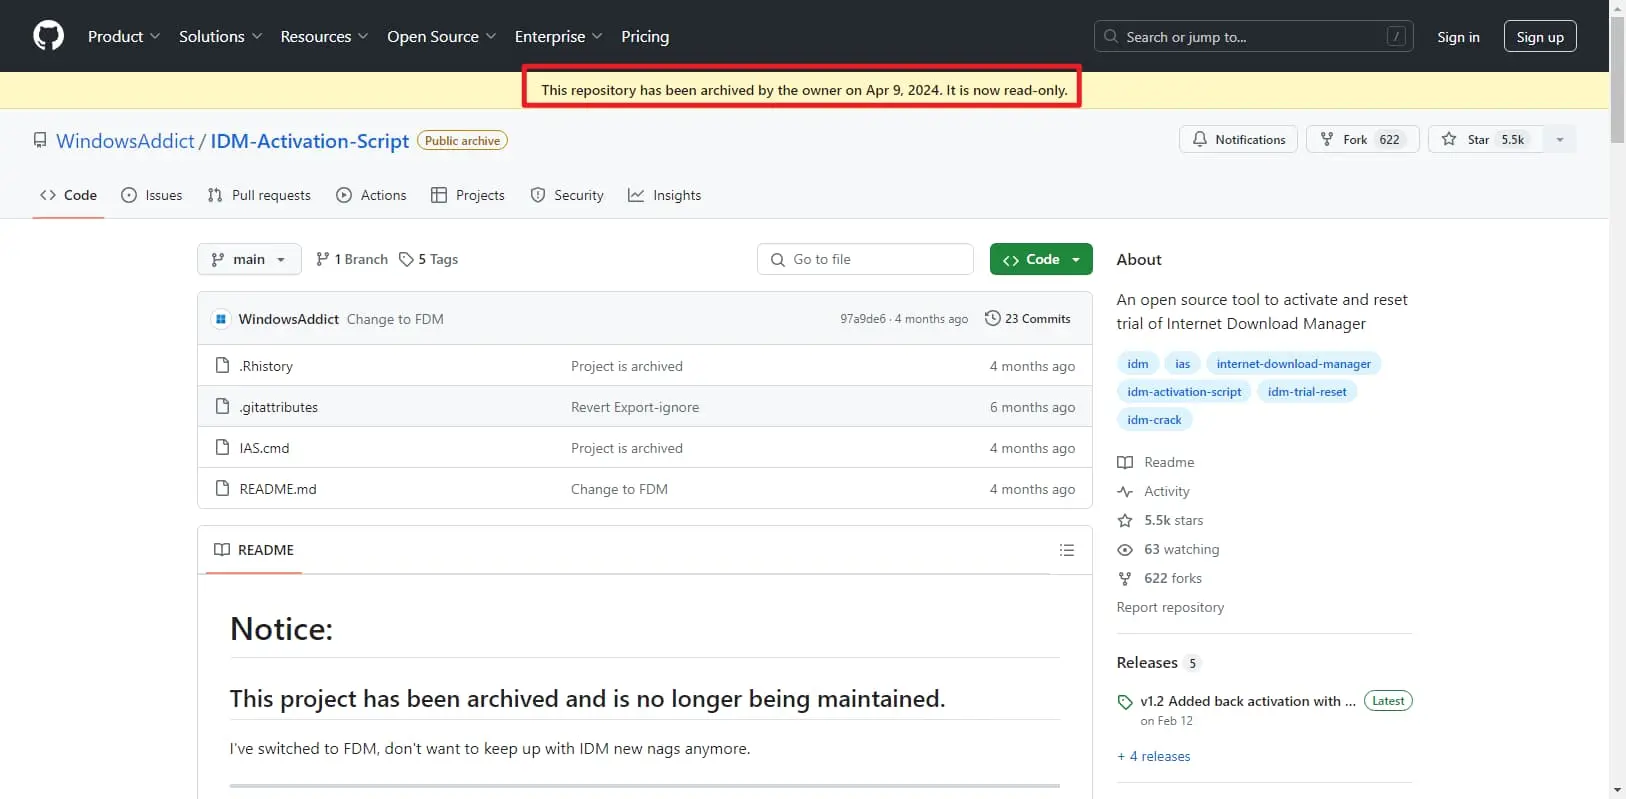Screen dimensions: 1626x799
Task: Open the Releases 5 heading link
Action: point(1158,663)
